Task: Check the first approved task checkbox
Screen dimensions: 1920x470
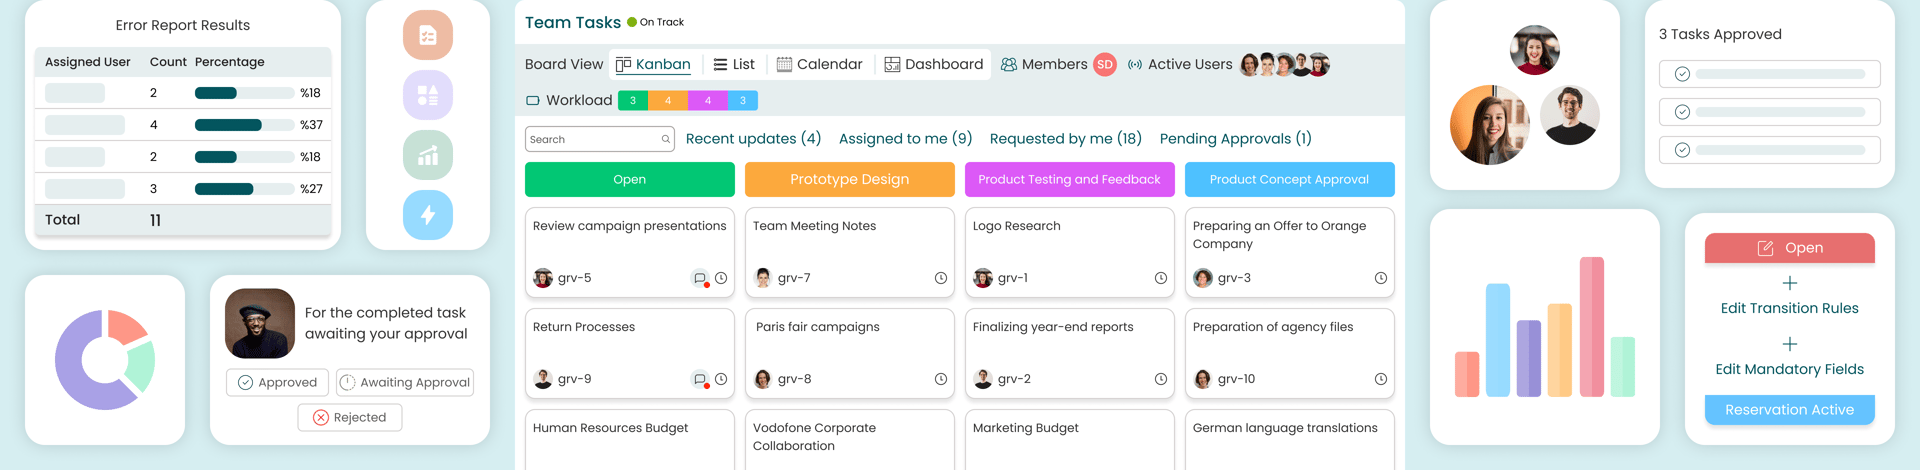Action: [1683, 74]
